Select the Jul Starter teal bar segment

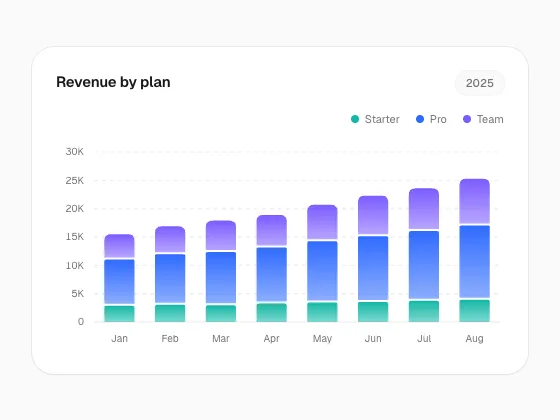(x=424, y=311)
